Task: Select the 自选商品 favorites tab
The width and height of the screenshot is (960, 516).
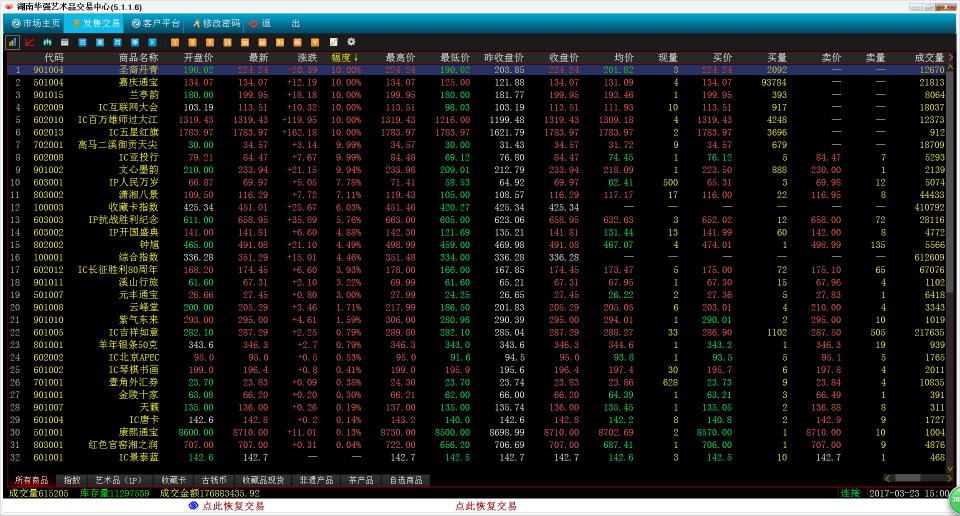Action: click(x=405, y=481)
